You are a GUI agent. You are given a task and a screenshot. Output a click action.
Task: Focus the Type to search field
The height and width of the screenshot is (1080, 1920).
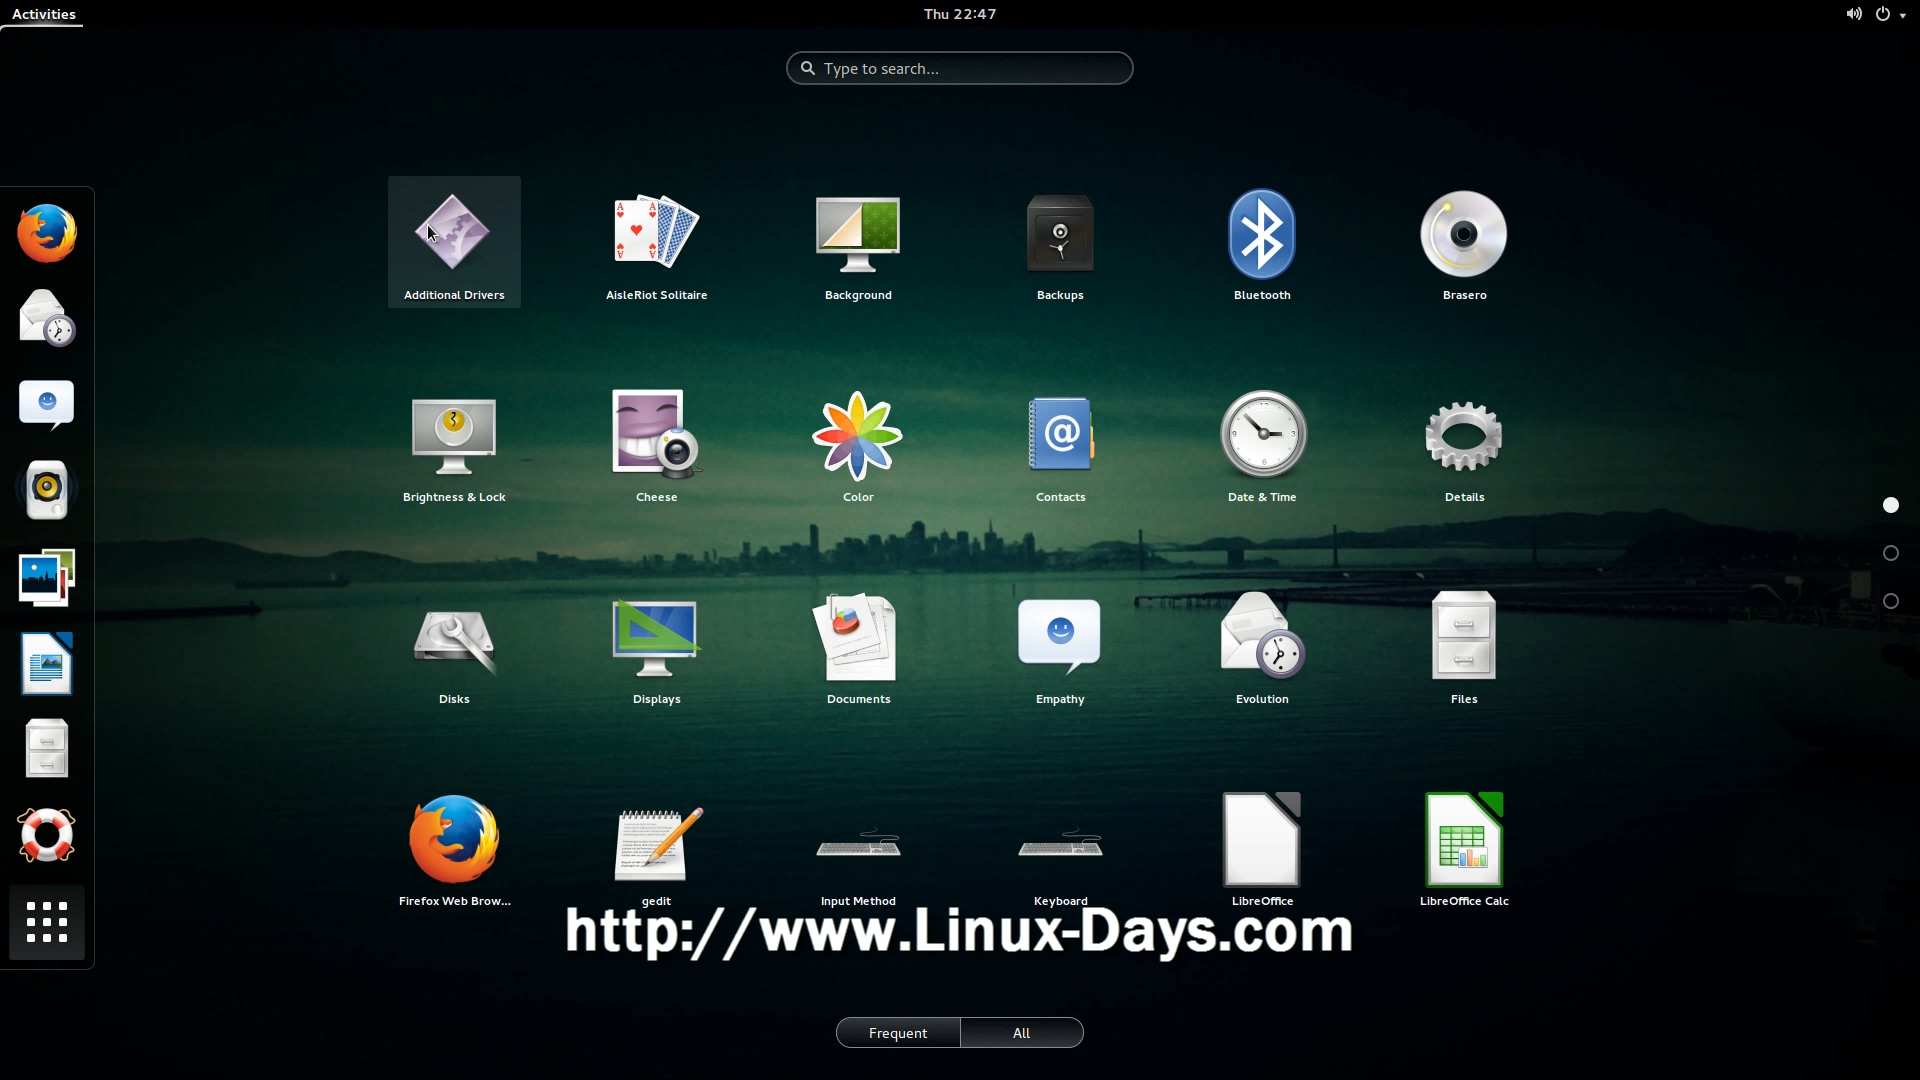pyautogui.click(x=960, y=68)
